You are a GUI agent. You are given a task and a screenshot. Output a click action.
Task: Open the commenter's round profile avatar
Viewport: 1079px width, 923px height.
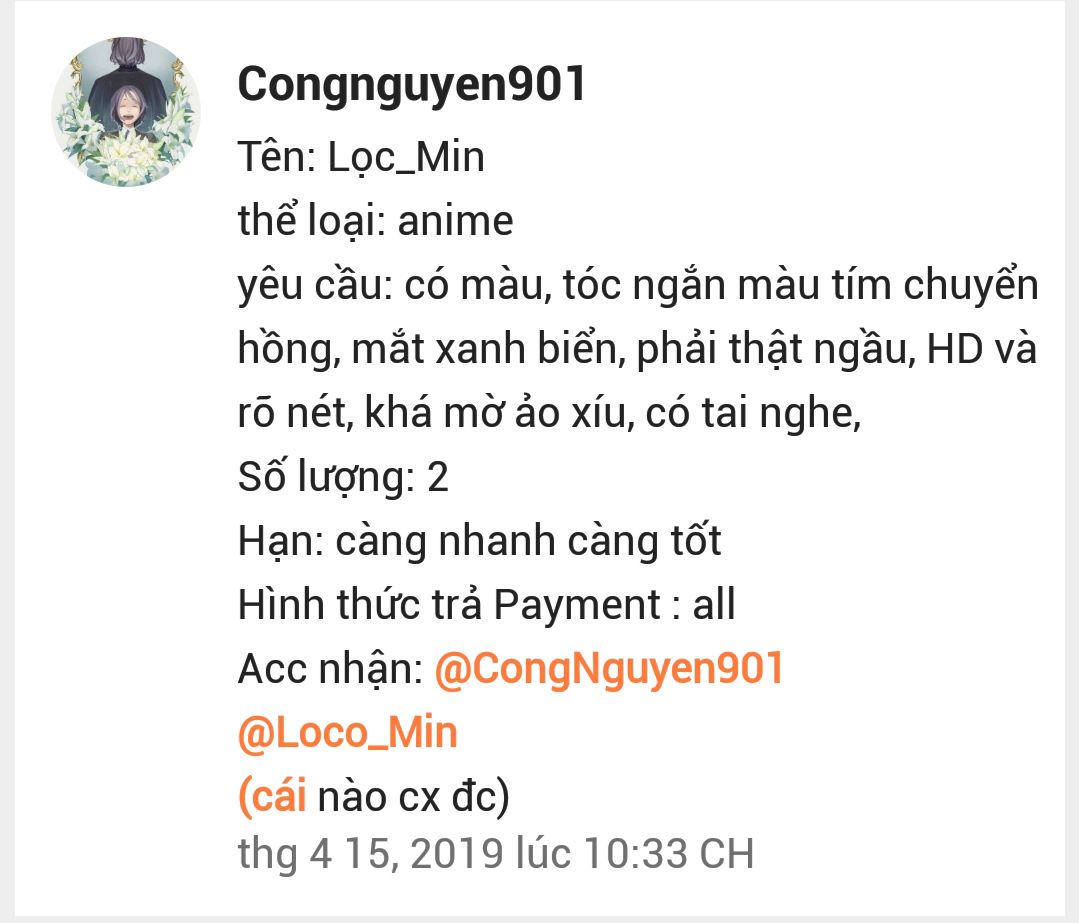pos(126,112)
